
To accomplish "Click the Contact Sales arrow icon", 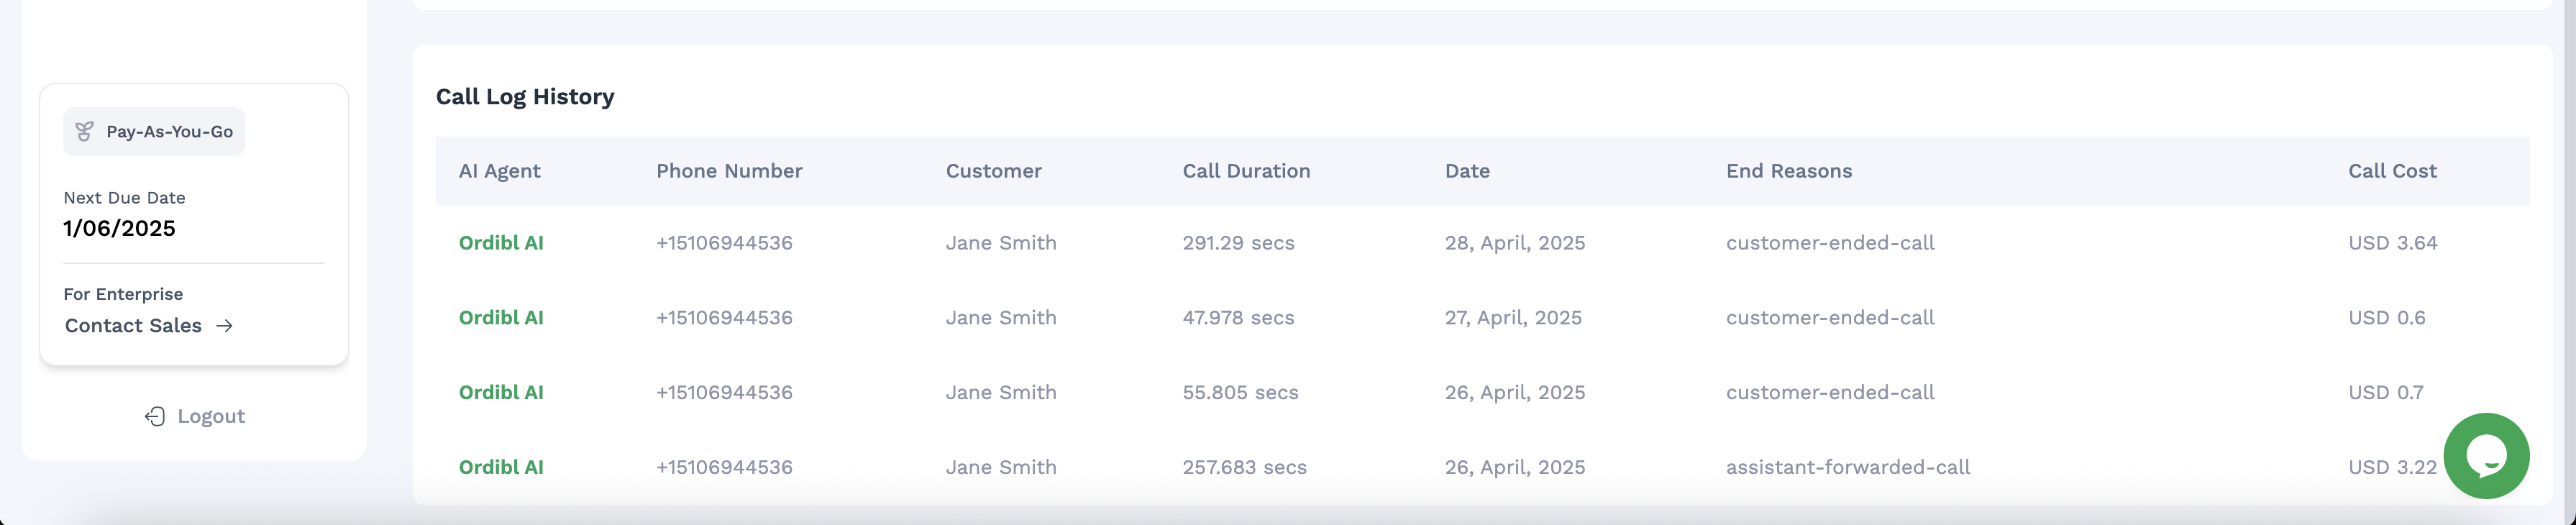I will pyautogui.click(x=225, y=326).
